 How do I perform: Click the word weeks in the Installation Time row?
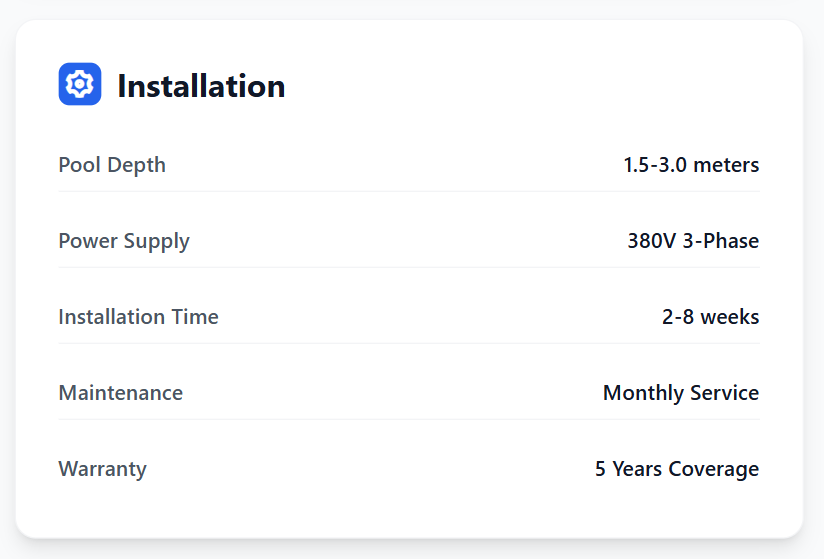(x=730, y=317)
